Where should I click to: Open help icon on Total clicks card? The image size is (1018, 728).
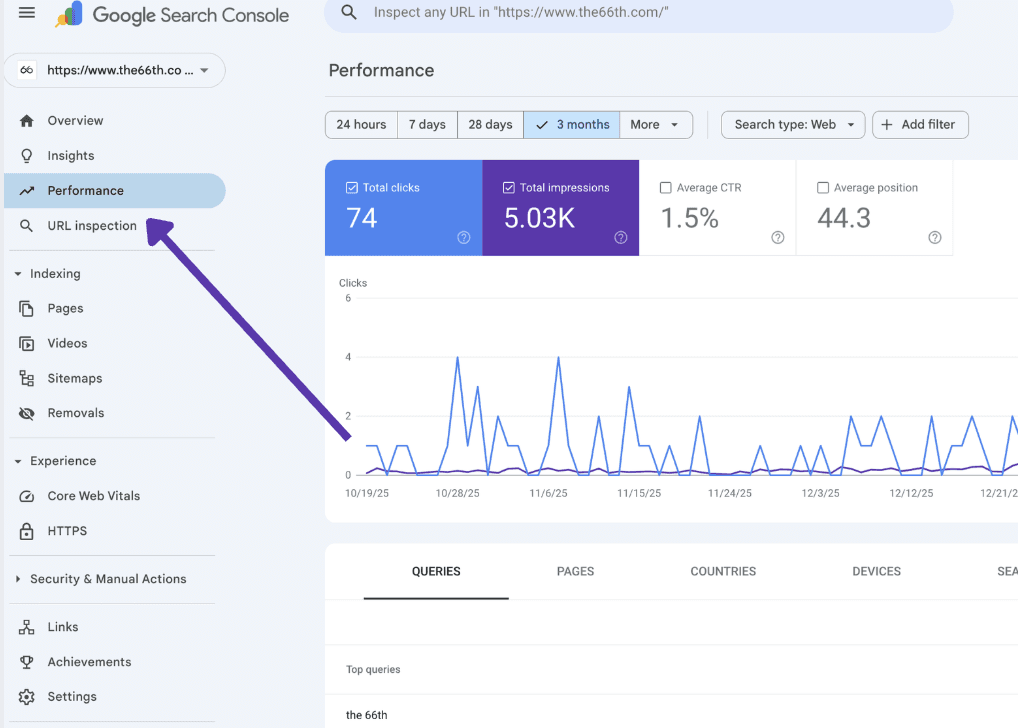click(464, 238)
